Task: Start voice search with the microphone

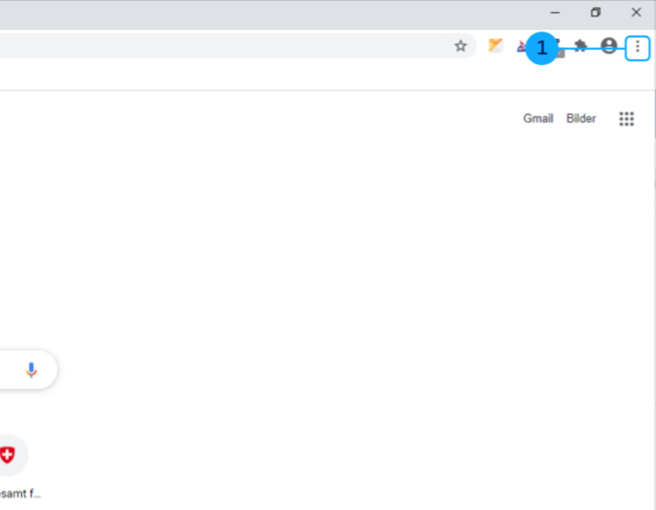Action: tap(31, 370)
